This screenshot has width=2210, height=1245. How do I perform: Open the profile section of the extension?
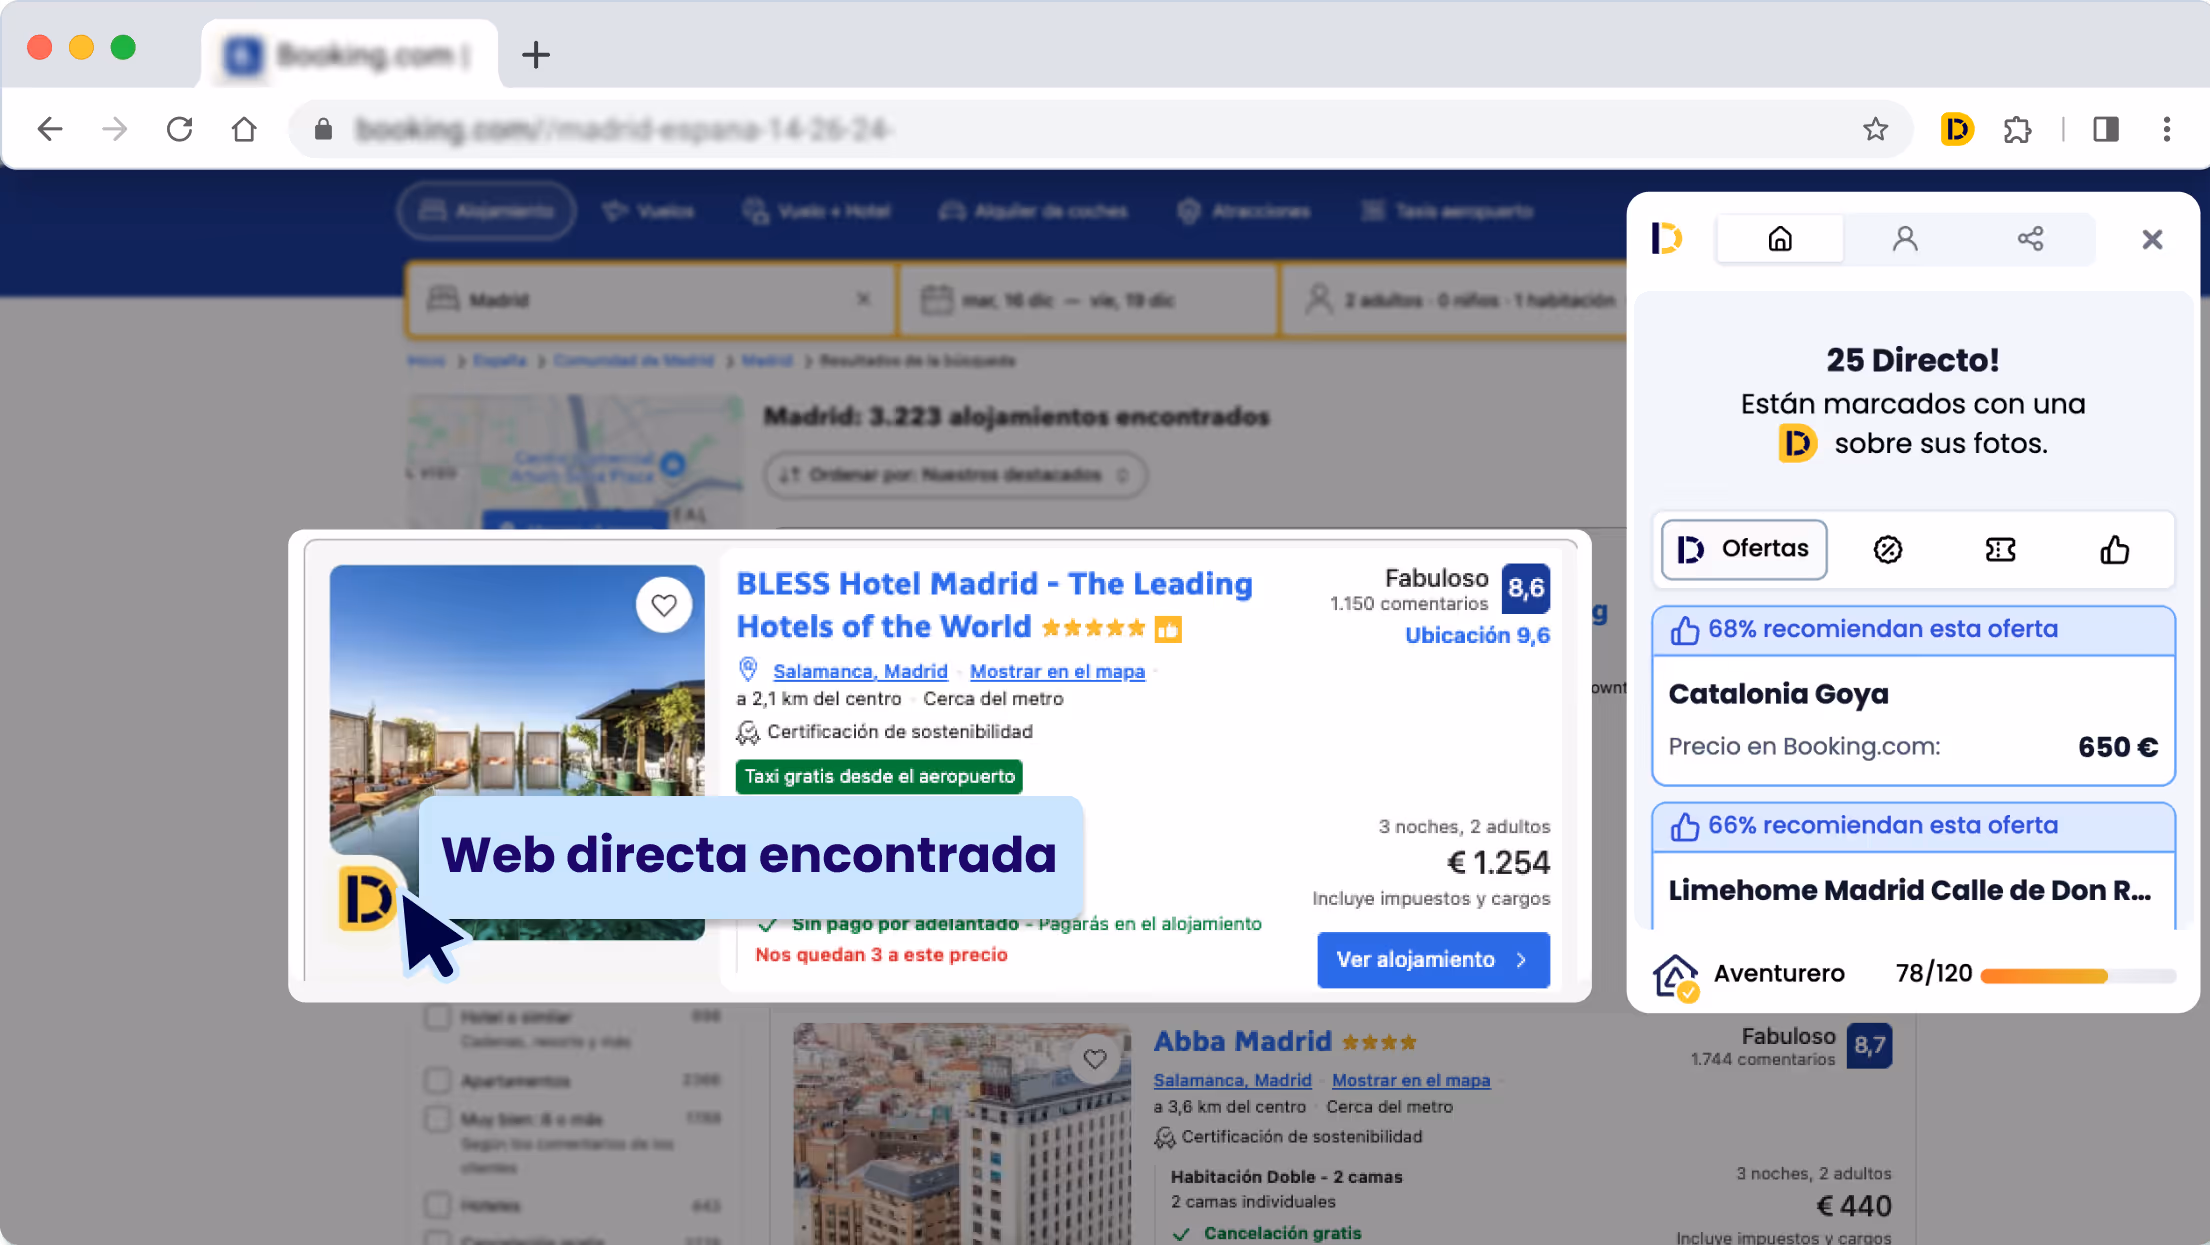tap(1904, 239)
